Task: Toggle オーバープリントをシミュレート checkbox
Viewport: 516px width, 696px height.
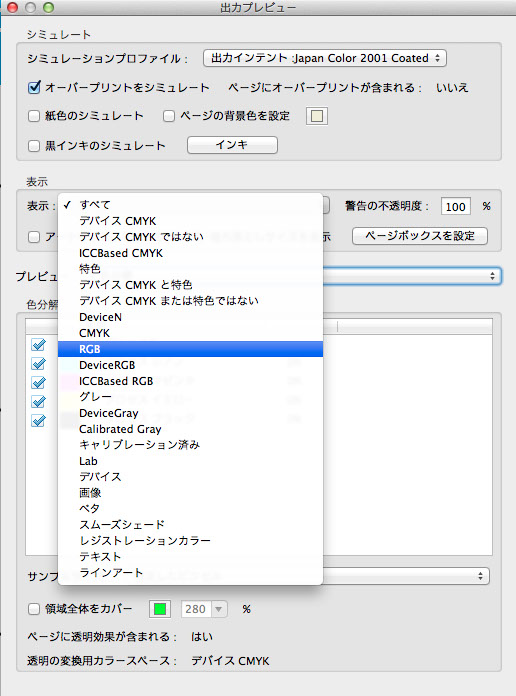Action: click(34, 87)
